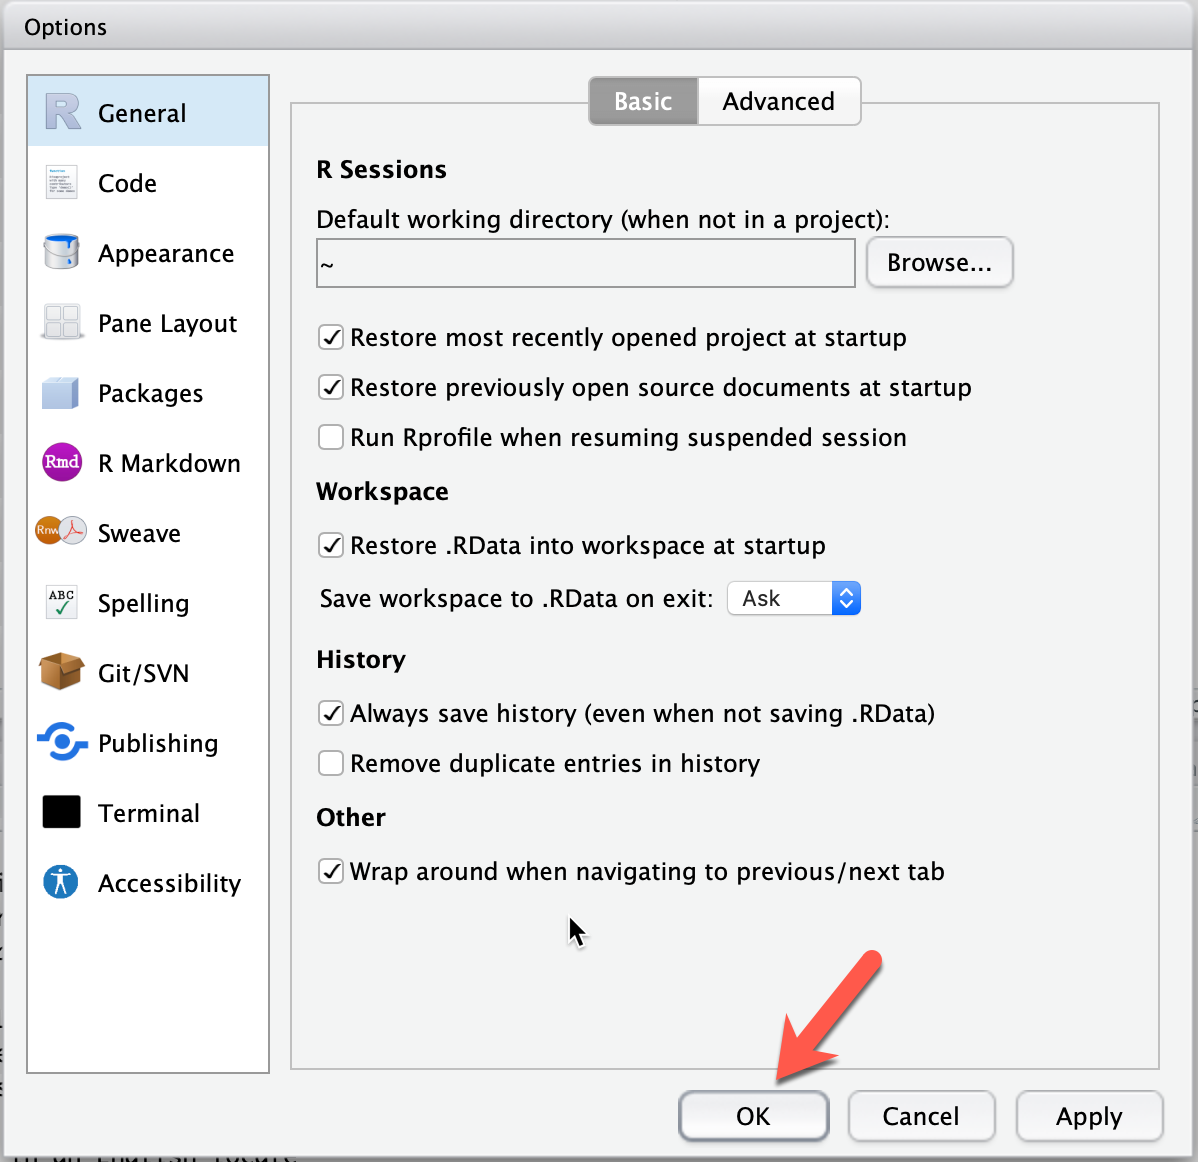1198x1162 pixels.
Task: Select the Basic tab
Action: 643,101
